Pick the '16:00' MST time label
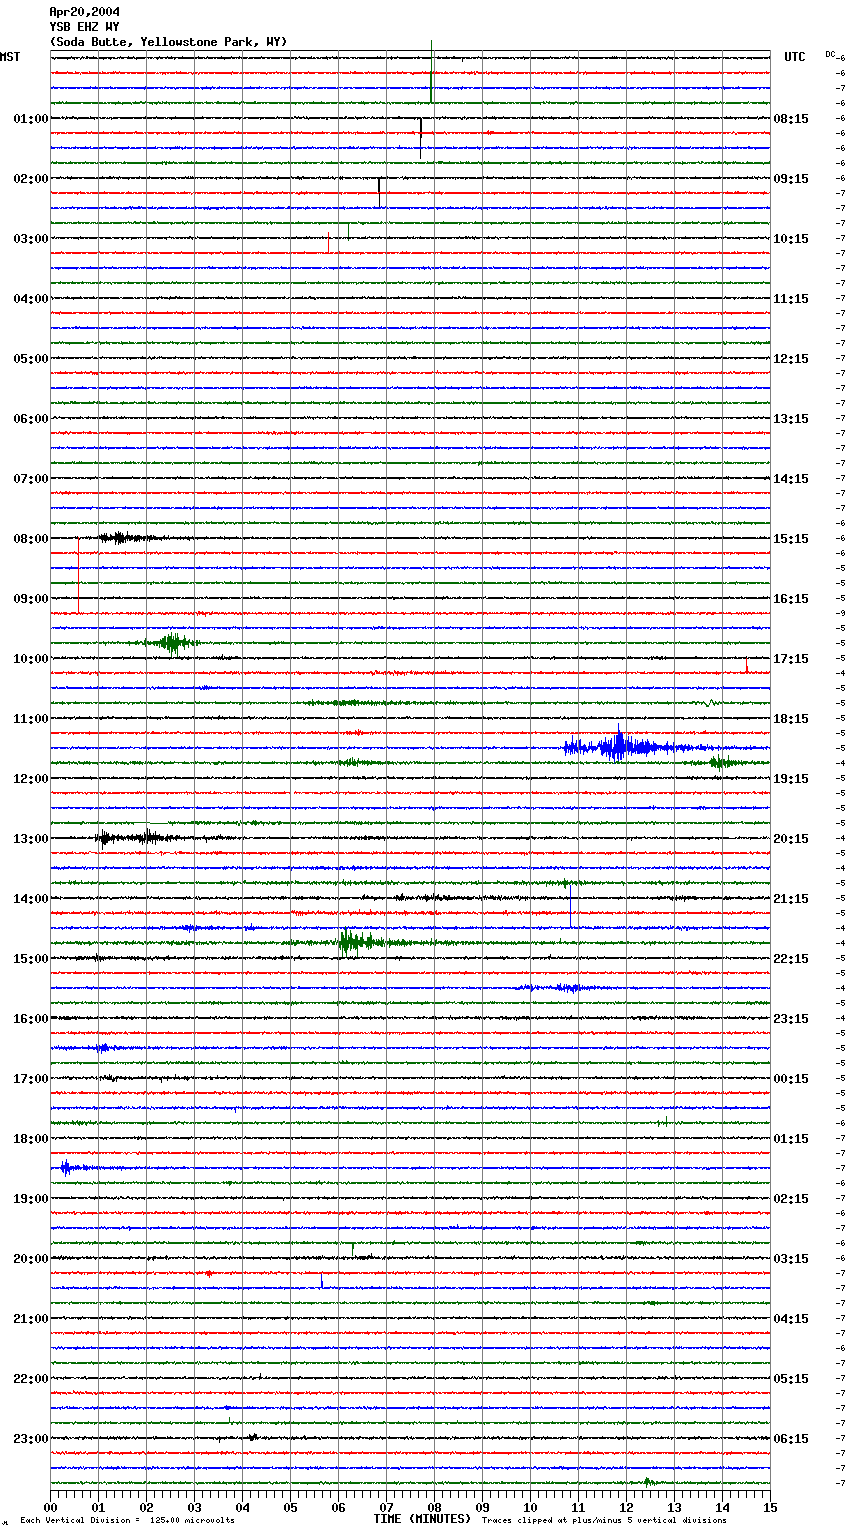 click(31, 1019)
